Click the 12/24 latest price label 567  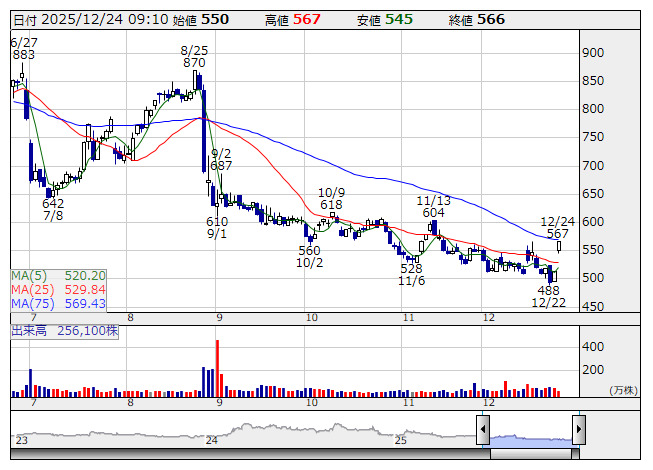coord(557,233)
